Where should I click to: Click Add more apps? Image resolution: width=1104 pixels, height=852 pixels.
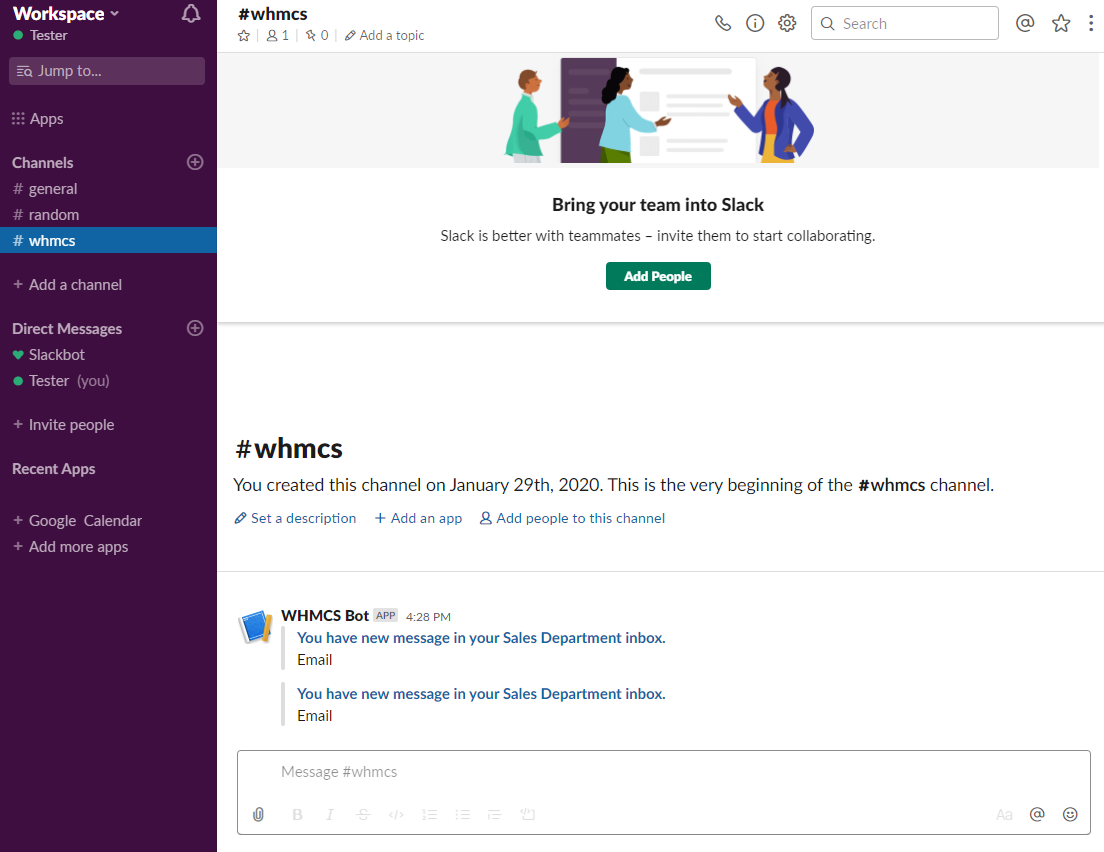pyautogui.click(x=71, y=546)
